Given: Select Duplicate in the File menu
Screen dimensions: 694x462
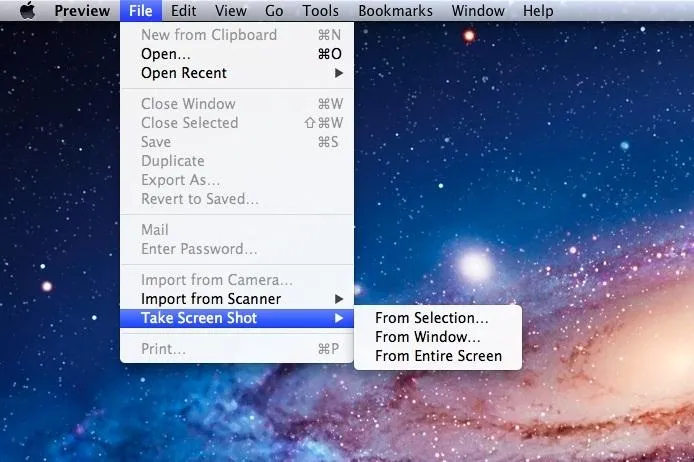Looking at the screenshot, I should (x=237, y=161).
